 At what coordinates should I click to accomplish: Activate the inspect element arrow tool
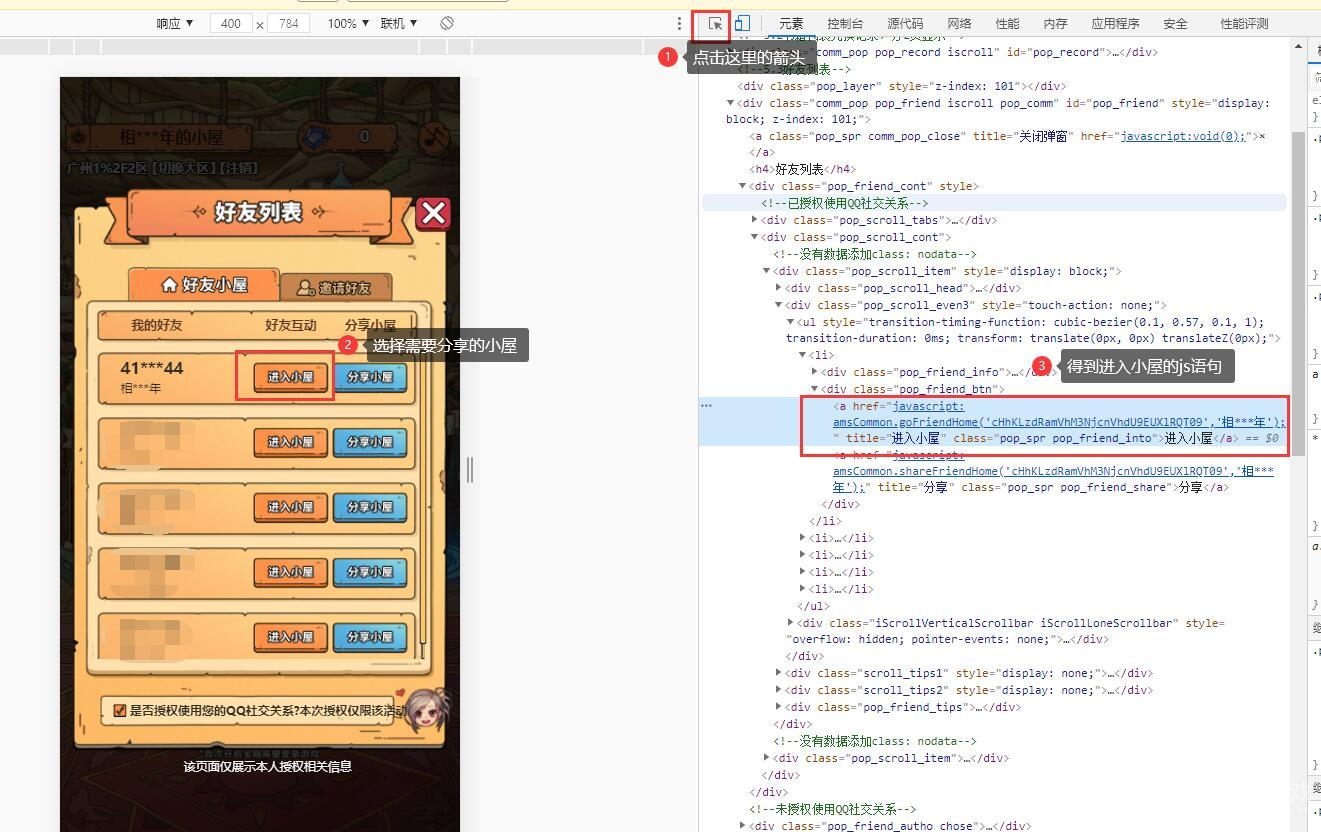(x=715, y=23)
